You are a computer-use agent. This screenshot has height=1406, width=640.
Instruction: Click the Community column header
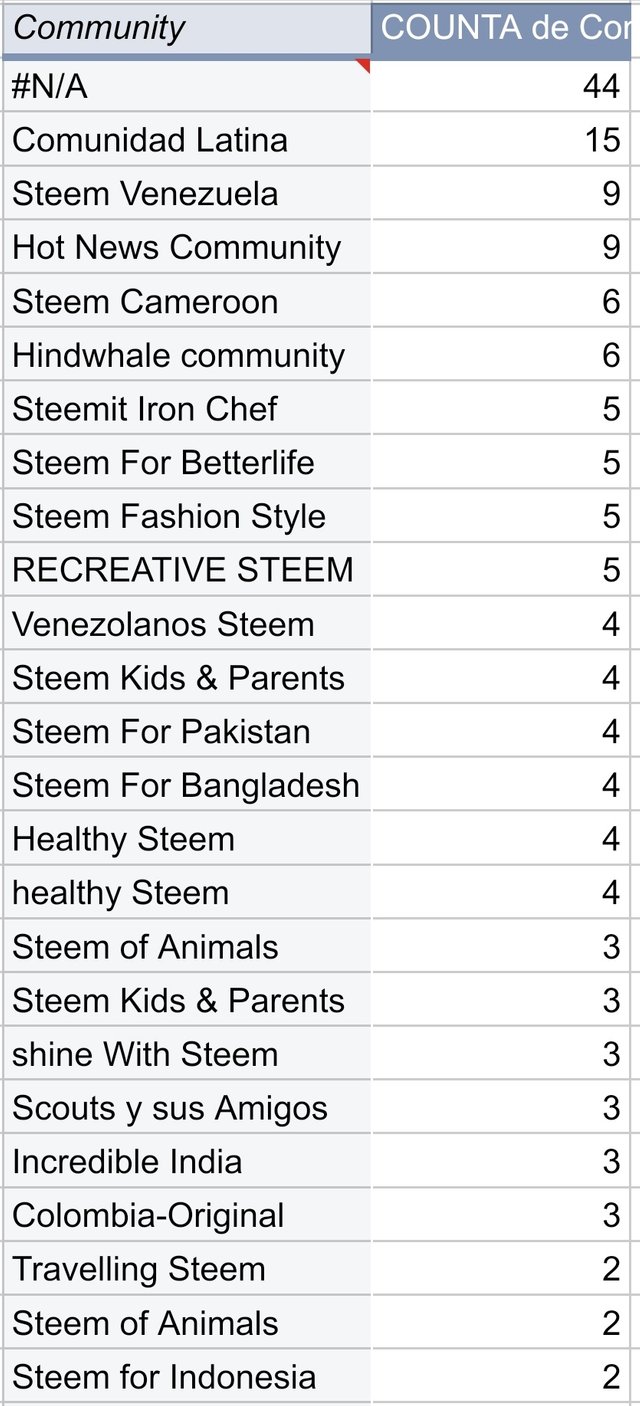(x=186, y=28)
